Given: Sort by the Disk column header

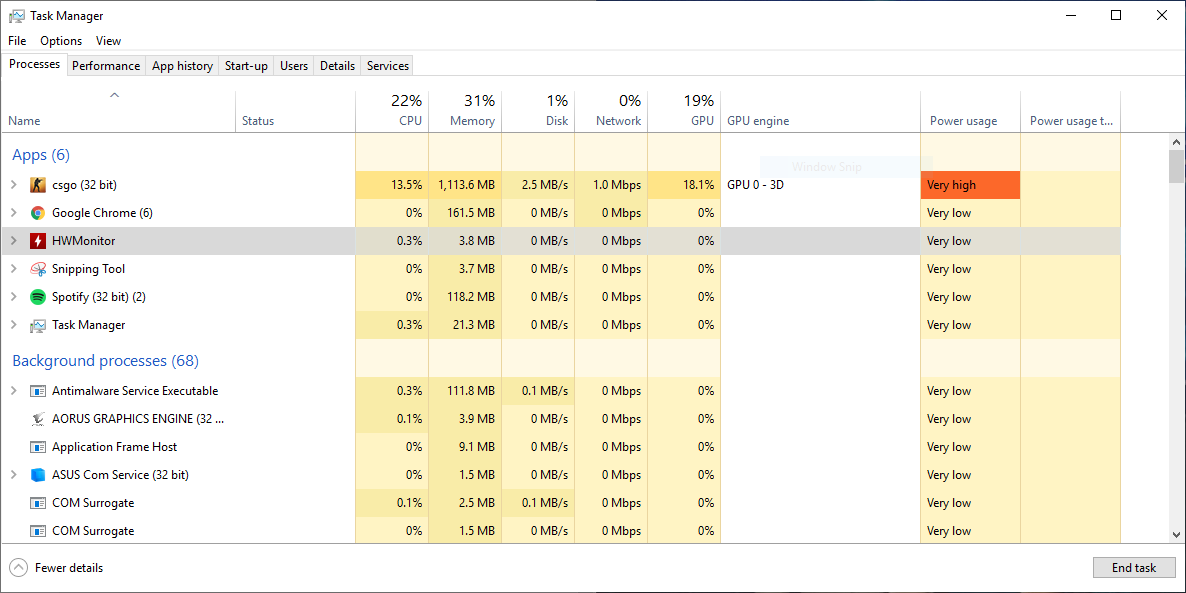Looking at the screenshot, I should click(x=538, y=111).
